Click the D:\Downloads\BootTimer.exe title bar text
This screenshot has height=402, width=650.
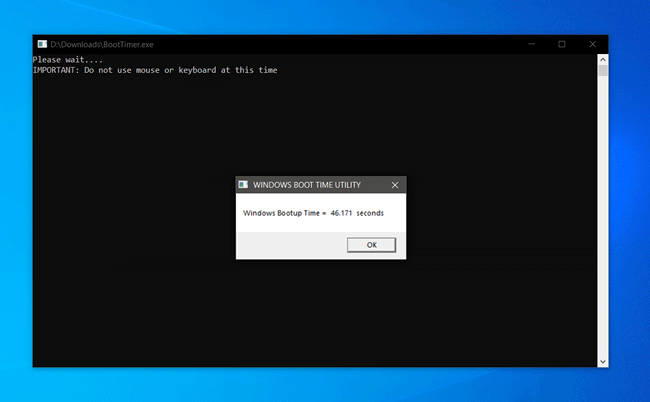[96, 44]
